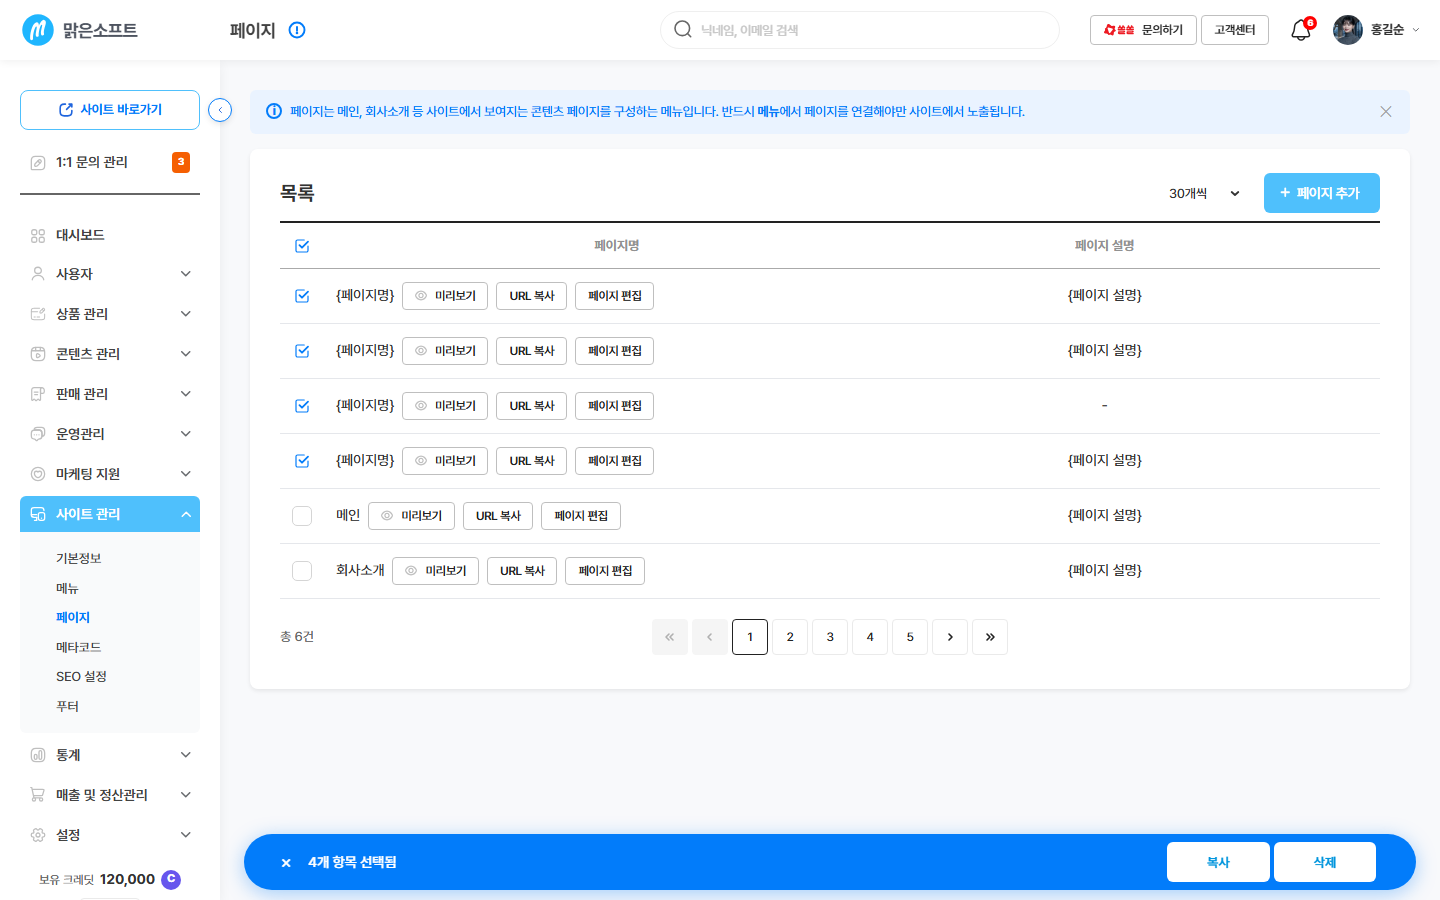Click the 고객센터 button
Image resolution: width=1440 pixels, height=900 pixels.
tap(1235, 30)
